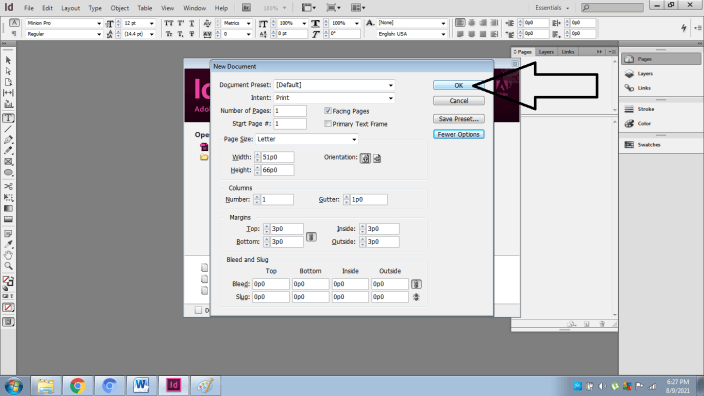704x396 pixels.
Task: Toggle slug make-all-same chain link
Action: (x=416, y=297)
